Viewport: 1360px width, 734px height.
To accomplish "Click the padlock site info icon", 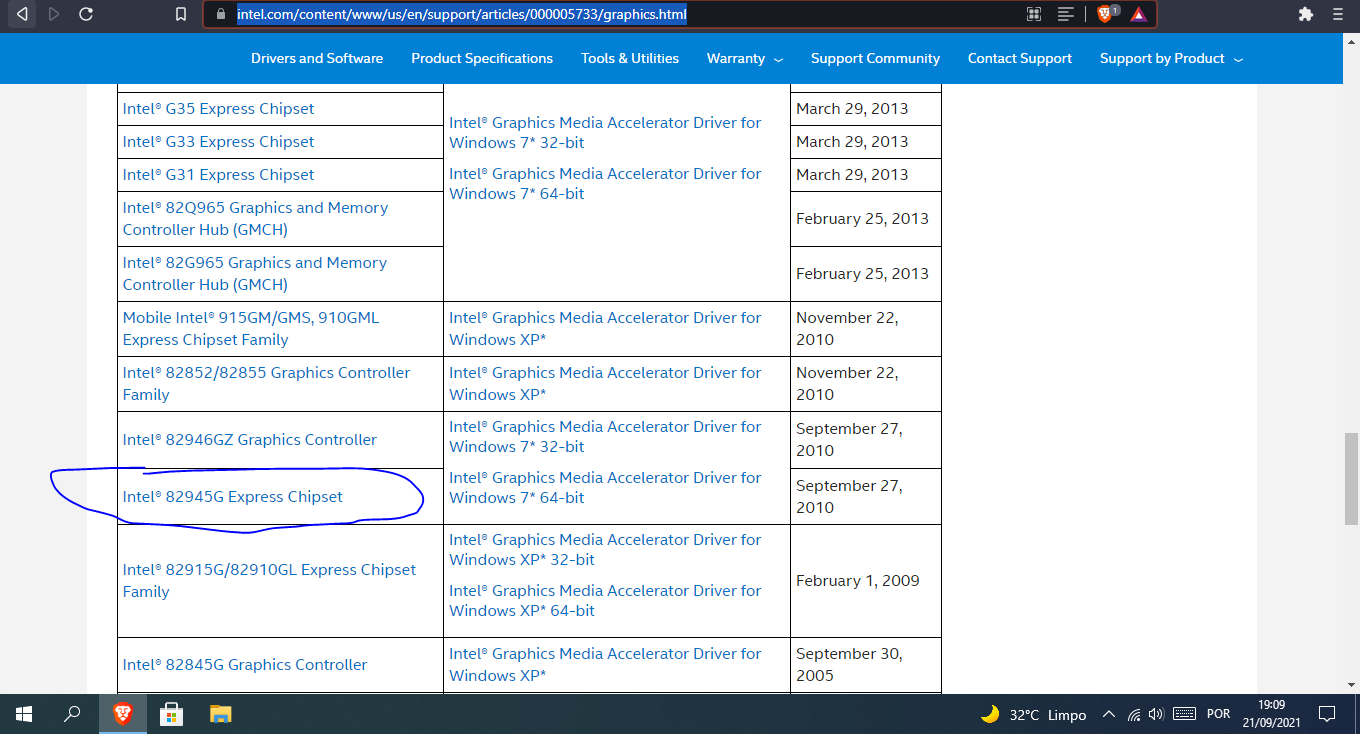I will [x=221, y=14].
